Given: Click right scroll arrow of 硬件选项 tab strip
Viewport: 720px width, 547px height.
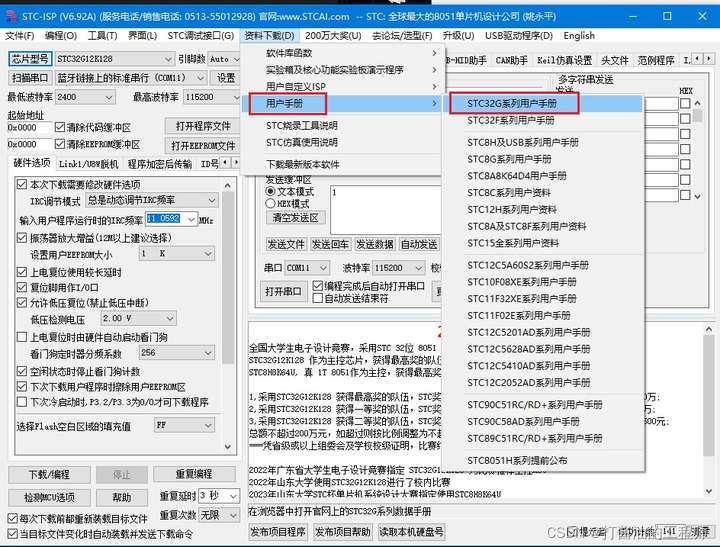Looking at the screenshot, I should coord(236,163).
